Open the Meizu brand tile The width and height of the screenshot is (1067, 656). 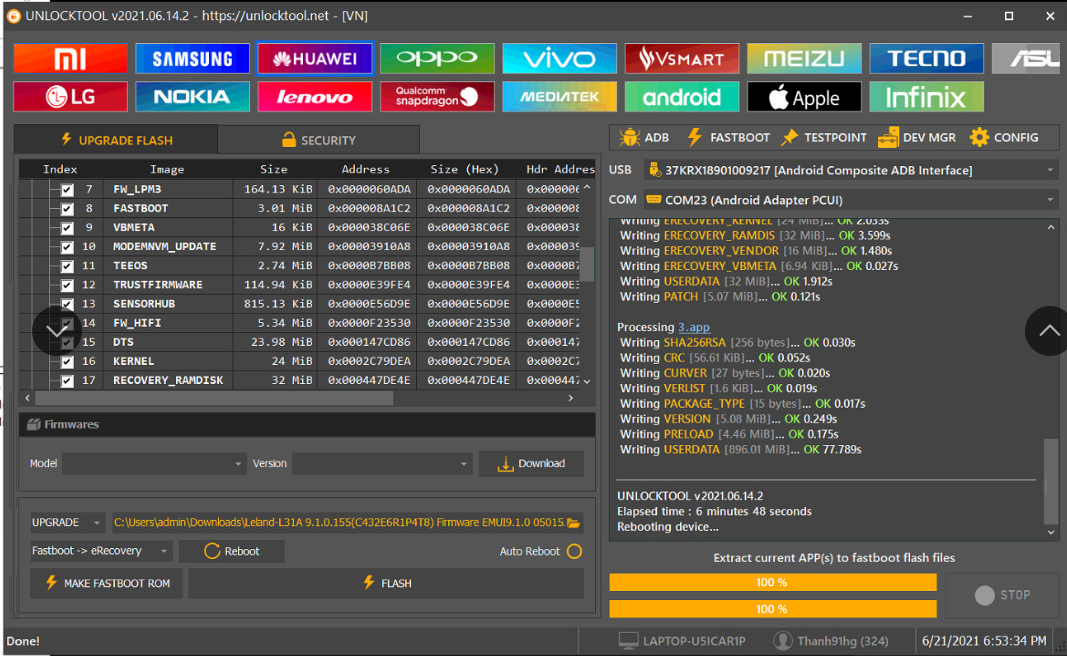[x=804, y=59]
